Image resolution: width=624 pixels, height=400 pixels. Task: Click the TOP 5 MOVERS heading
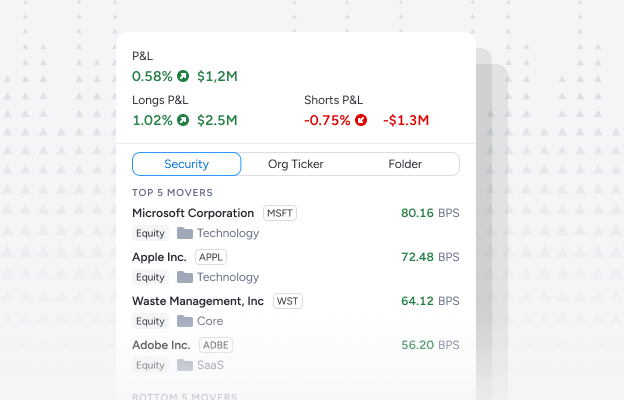pos(172,193)
